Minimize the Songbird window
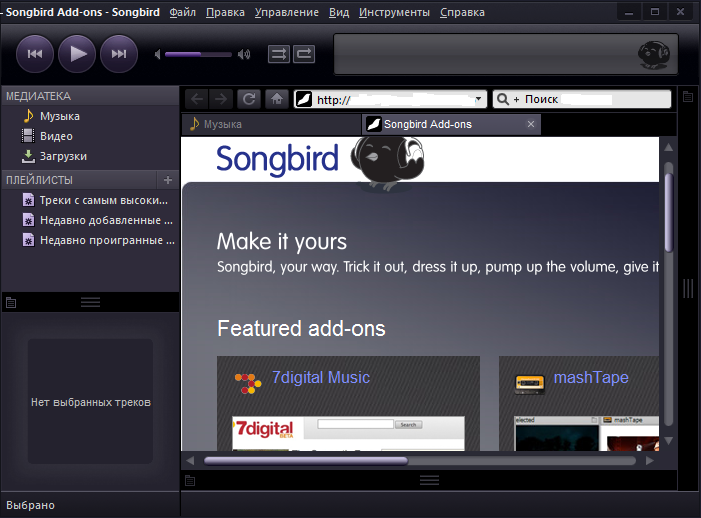 pyautogui.click(x=629, y=12)
